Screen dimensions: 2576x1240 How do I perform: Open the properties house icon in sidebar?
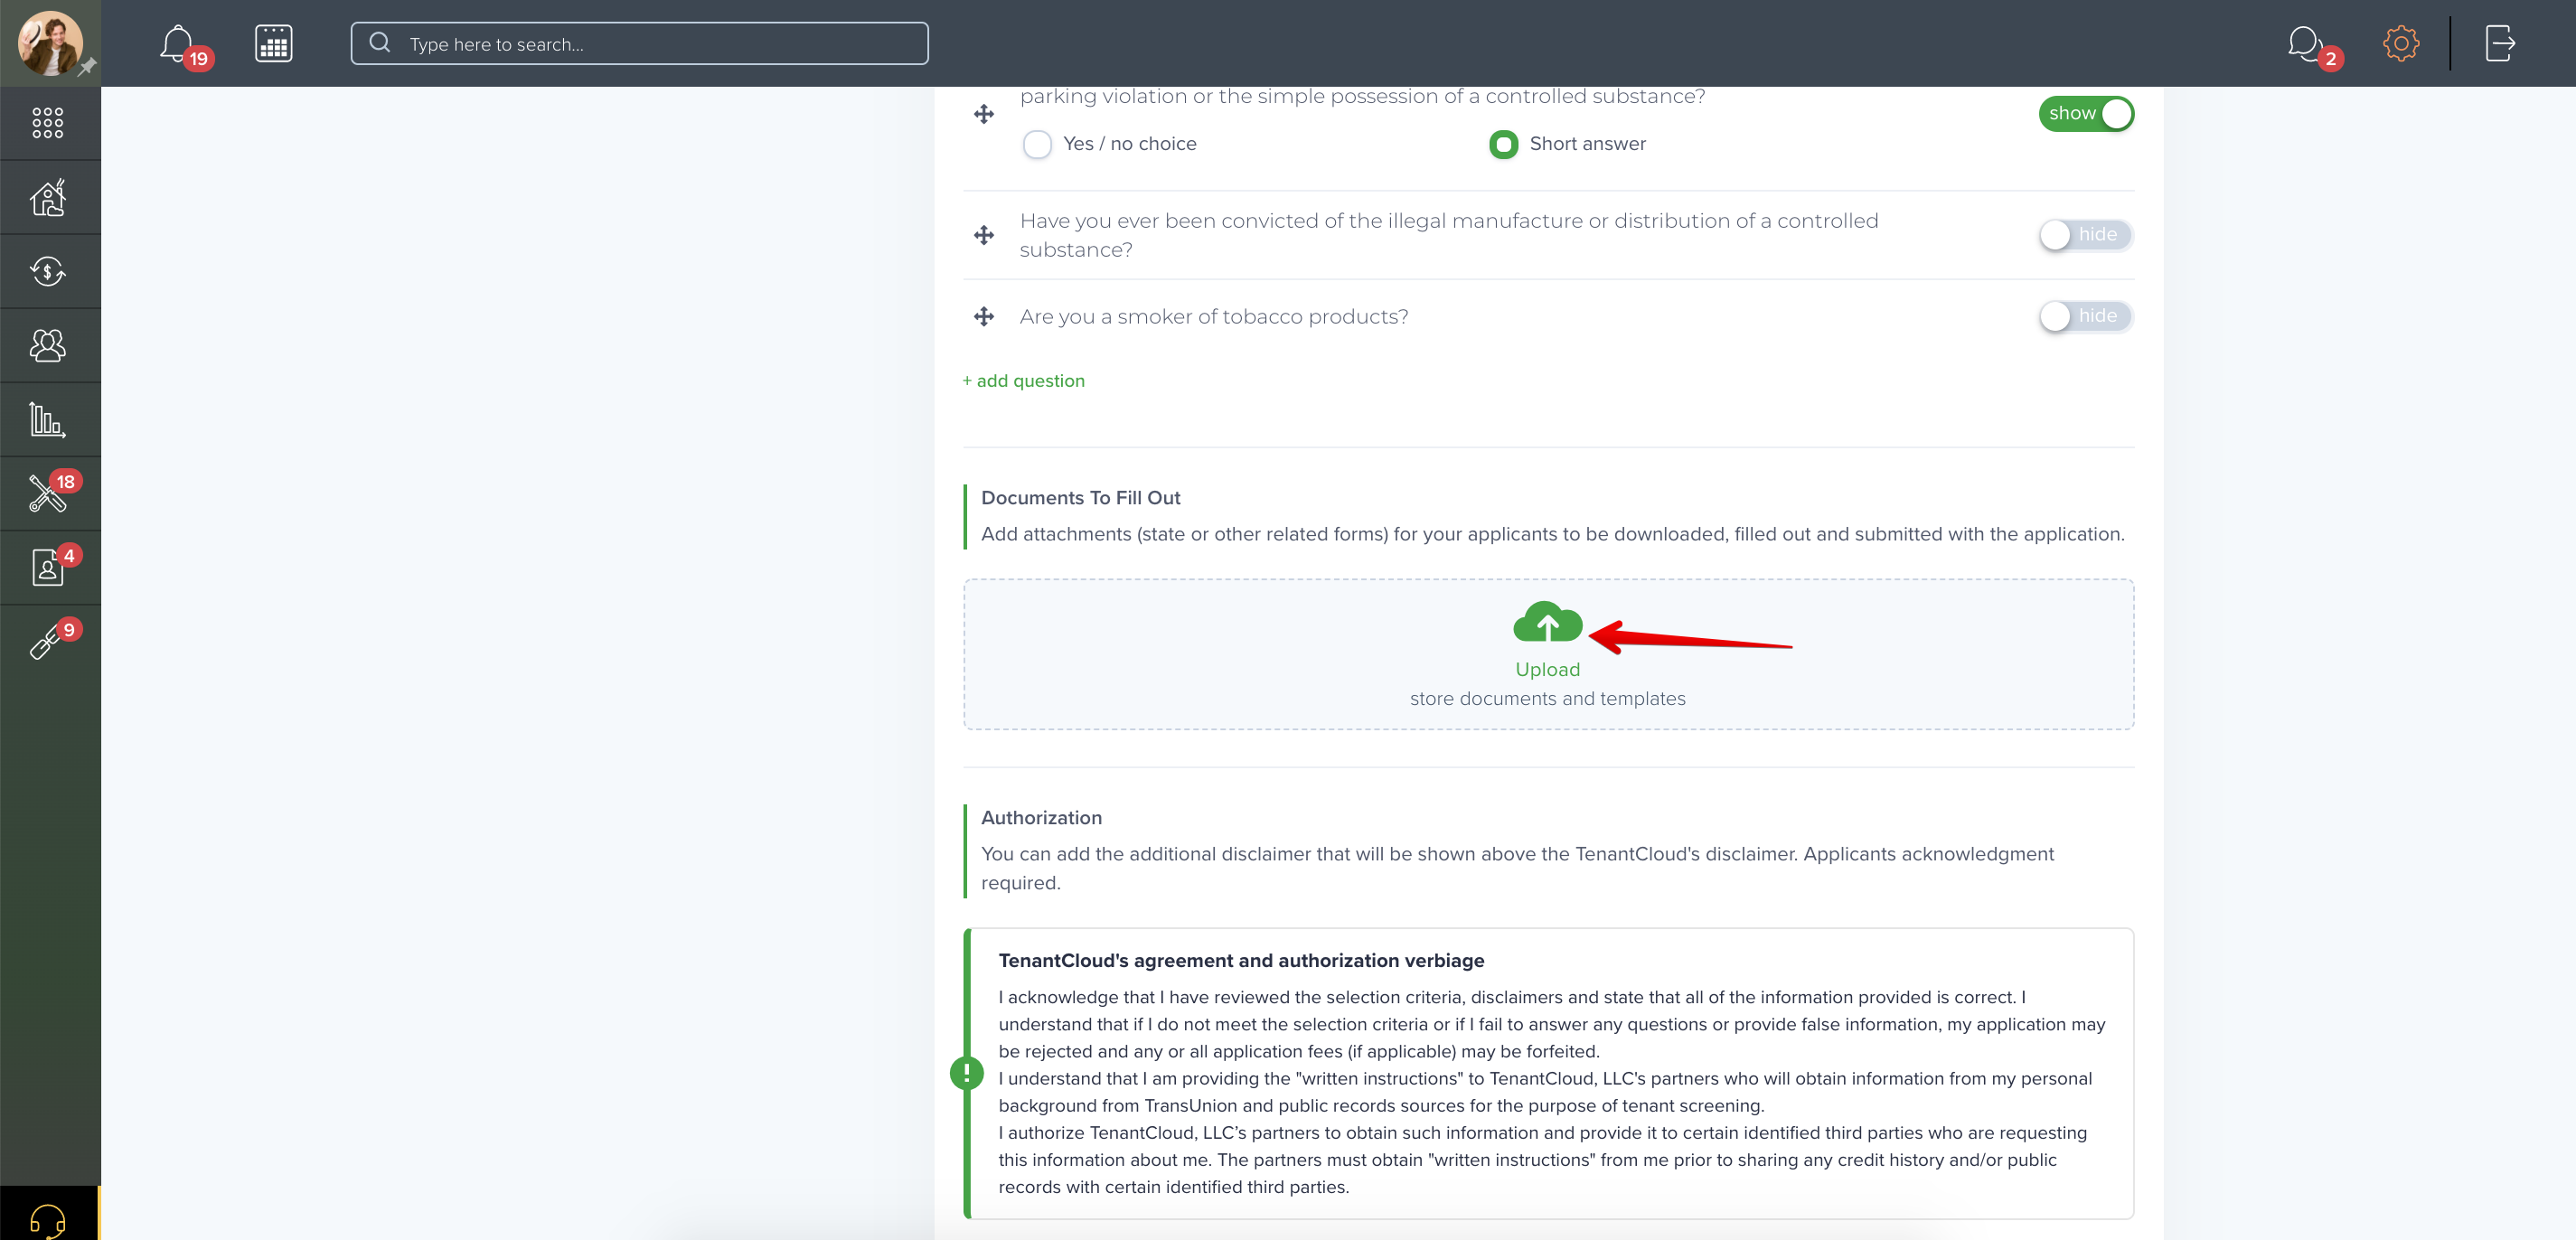pyautogui.click(x=48, y=197)
